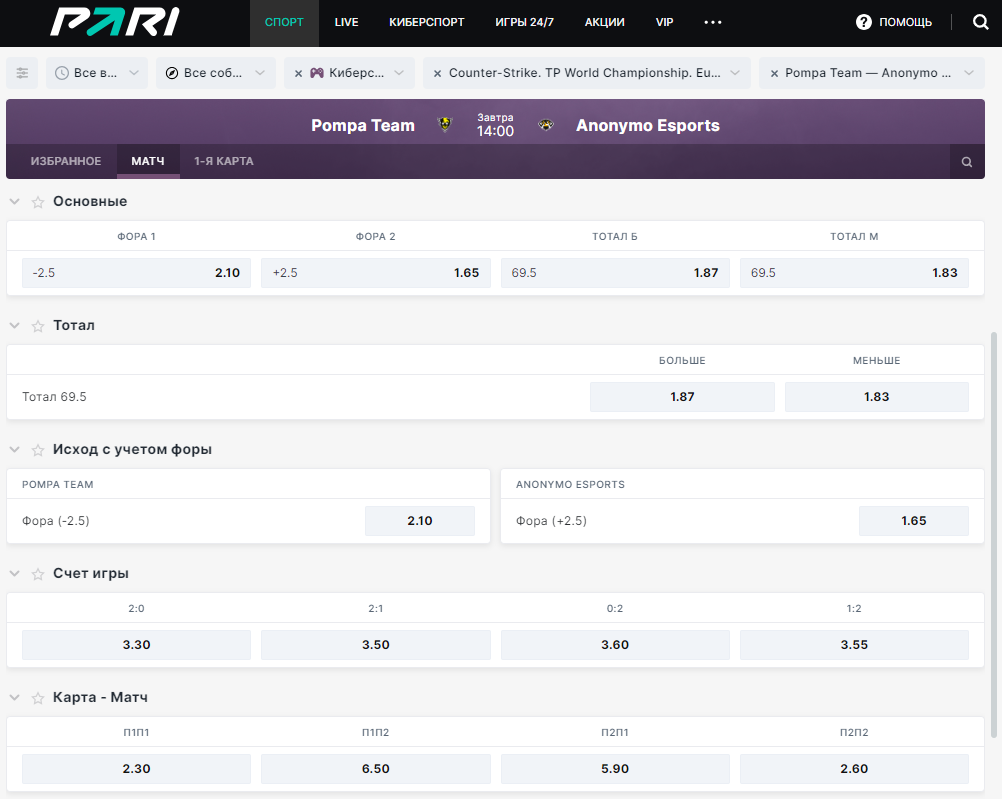Select Anonymo Esports Фора (+2.5) odds 1.65
Viewport: 1002px width, 799px height.
point(914,521)
